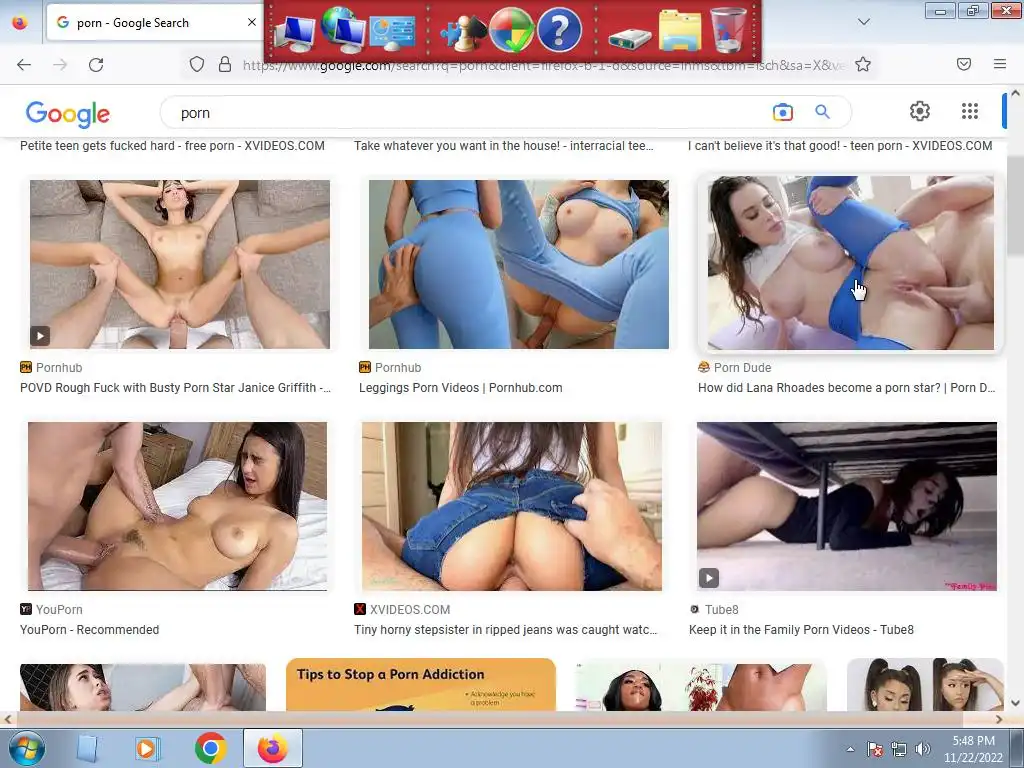Click the network status tray icon
The height and width of the screenshot is (768, 1024).
(899, 749)
